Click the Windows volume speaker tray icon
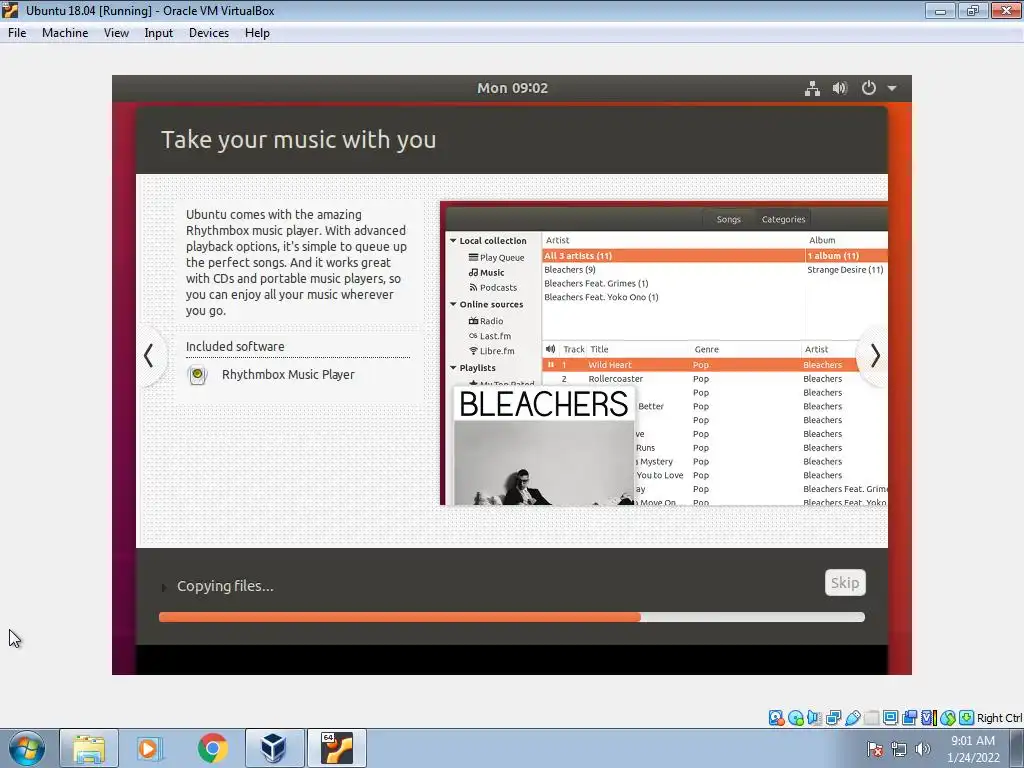The height and width of the screenshot is (768, 1024). pyautogui.click(x=922, y=749)
